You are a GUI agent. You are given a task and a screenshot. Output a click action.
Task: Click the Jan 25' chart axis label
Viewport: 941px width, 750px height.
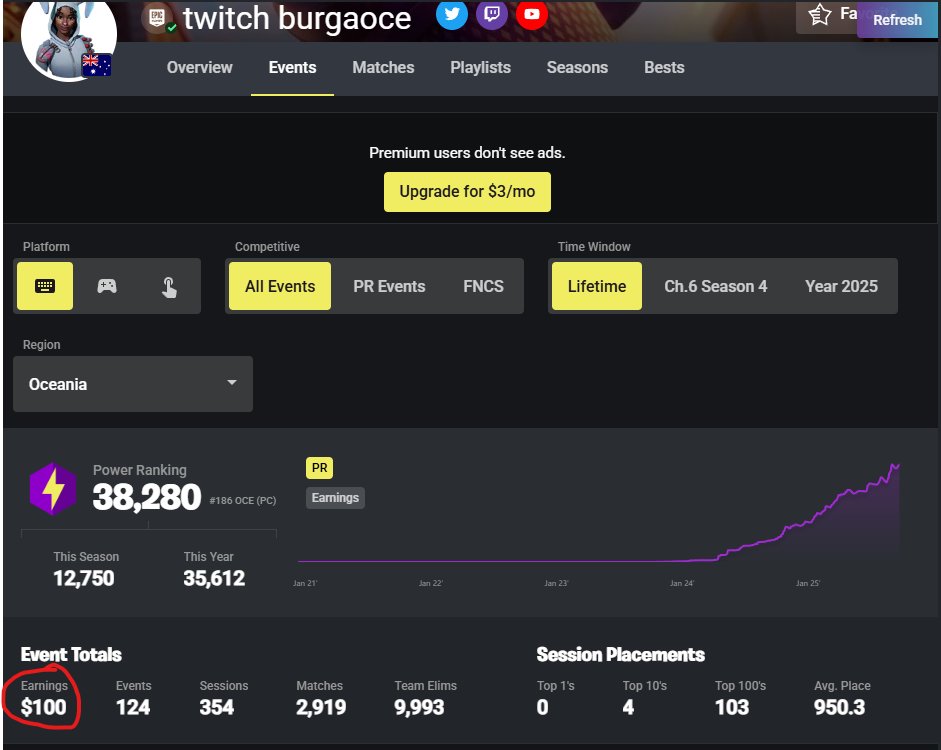tap(808, 583)
